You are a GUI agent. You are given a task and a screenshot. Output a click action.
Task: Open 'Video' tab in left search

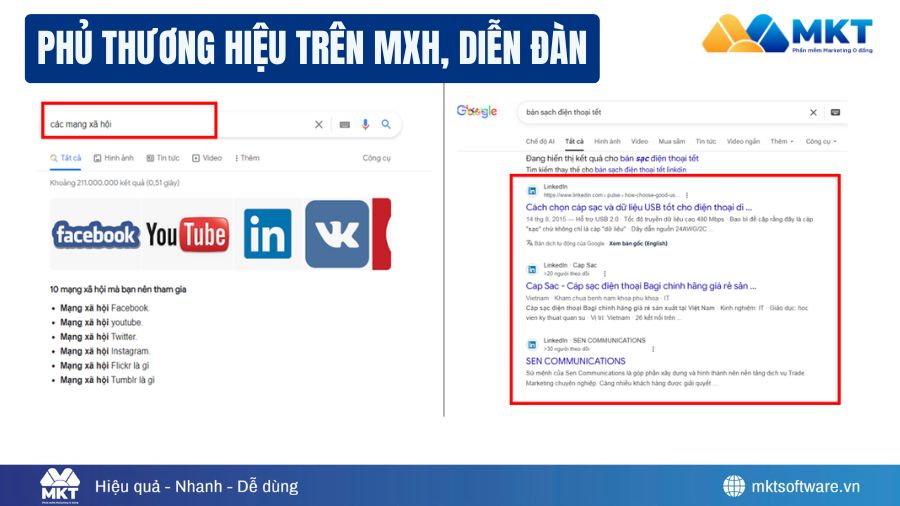[207, 158]
